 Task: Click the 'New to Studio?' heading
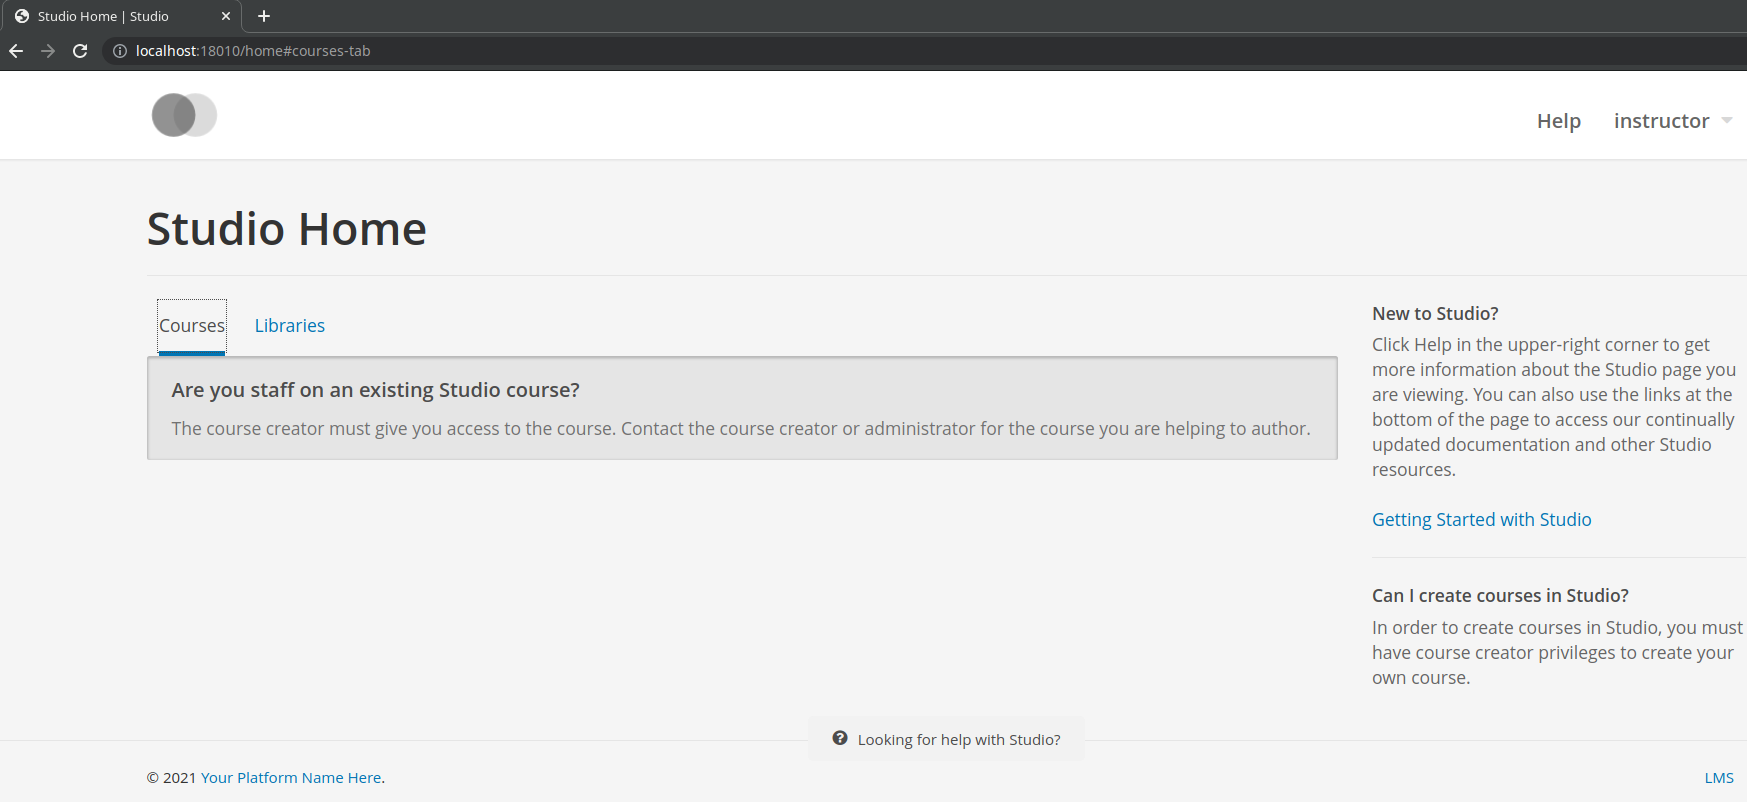pos(1435,314)
